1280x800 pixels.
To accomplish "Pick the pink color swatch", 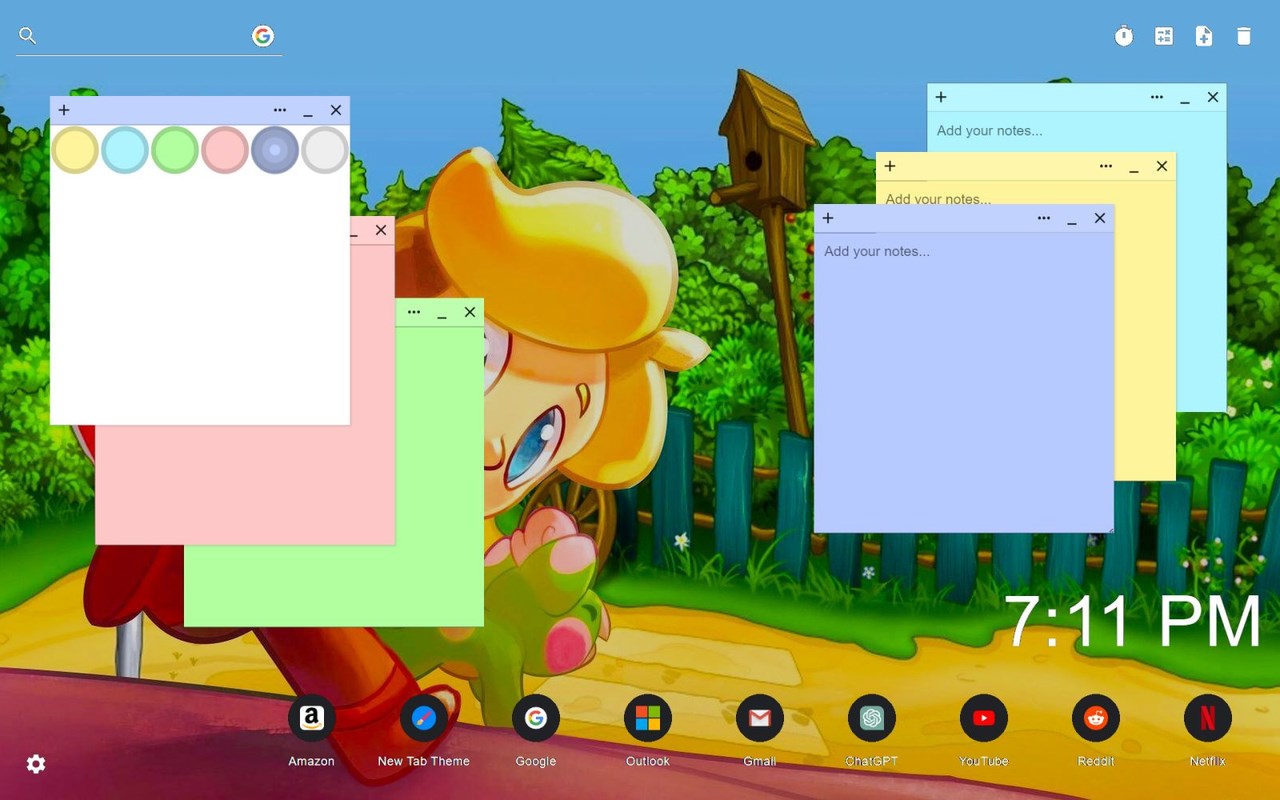I will point(225,150).
